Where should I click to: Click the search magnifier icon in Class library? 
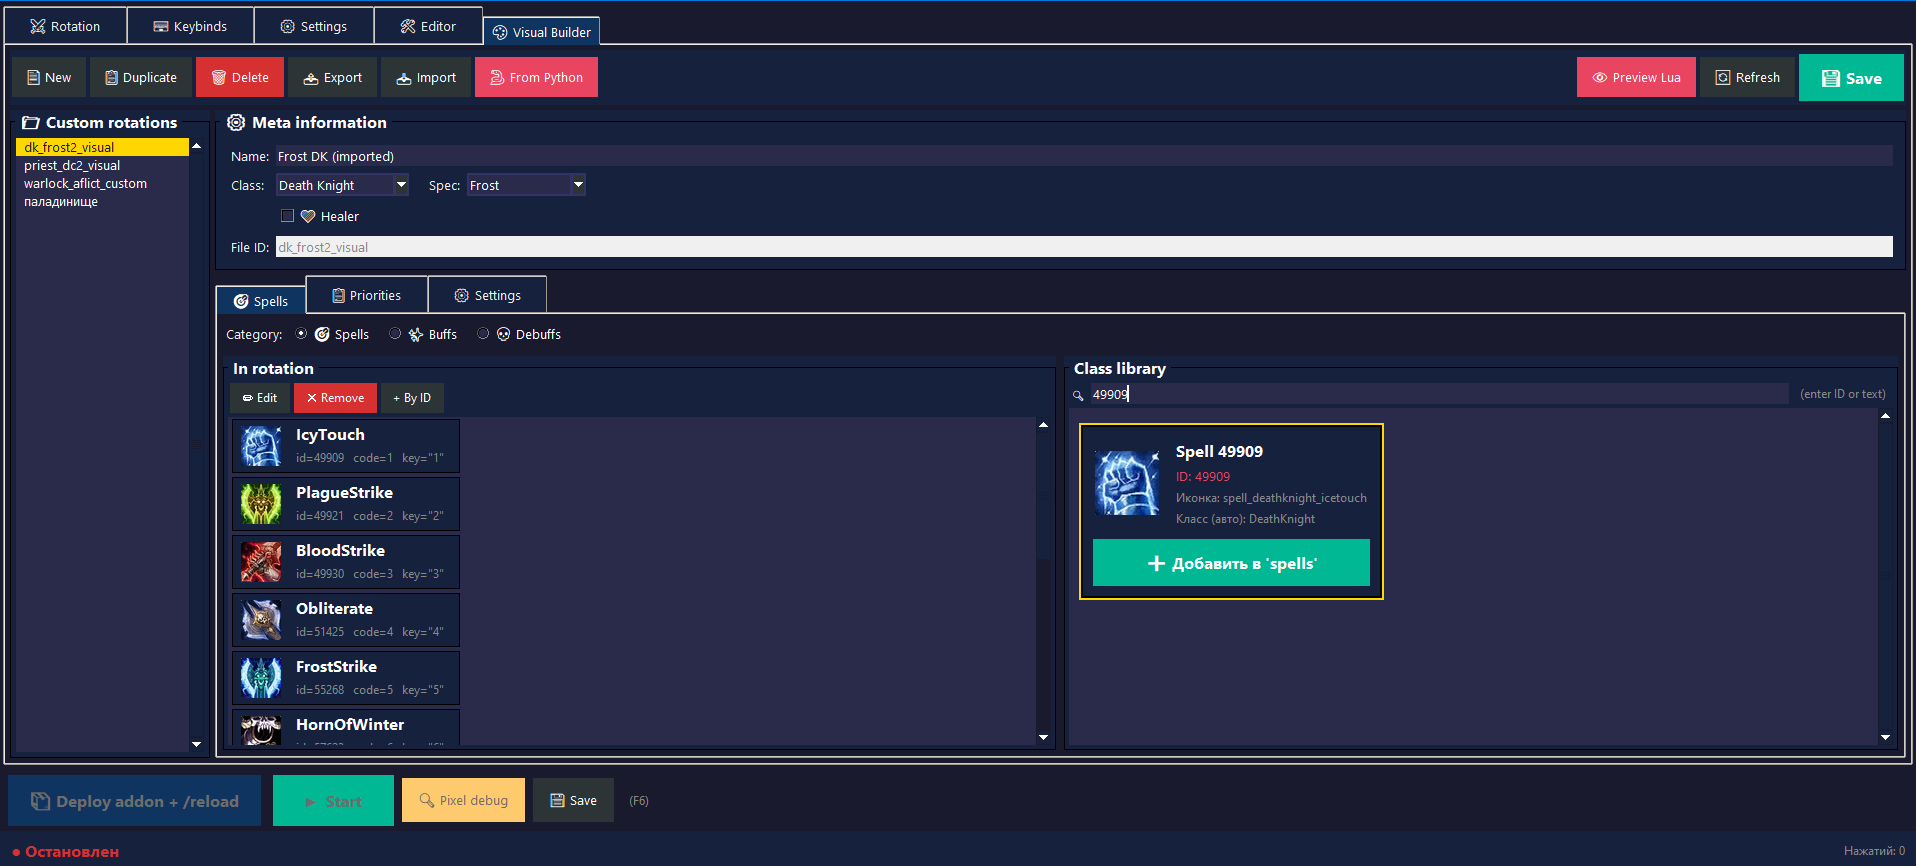[1078, 395]
